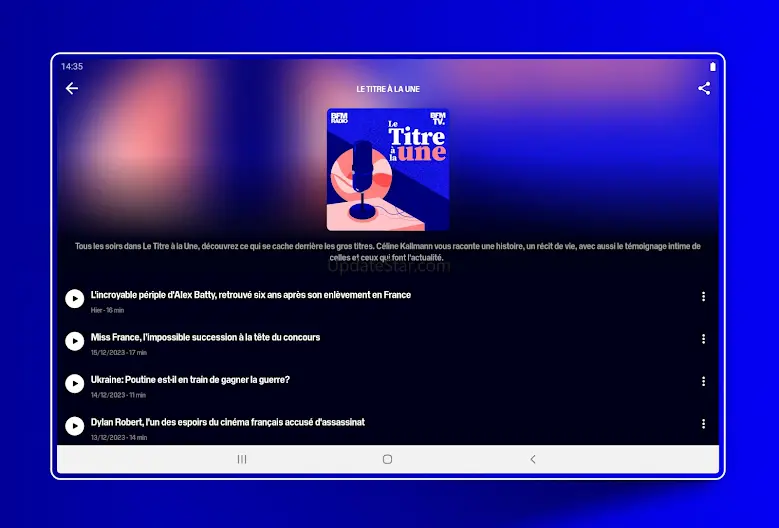Open more options for Dylan Robert episode
This screenshot has width=779, height=528.
coord(703,424)
